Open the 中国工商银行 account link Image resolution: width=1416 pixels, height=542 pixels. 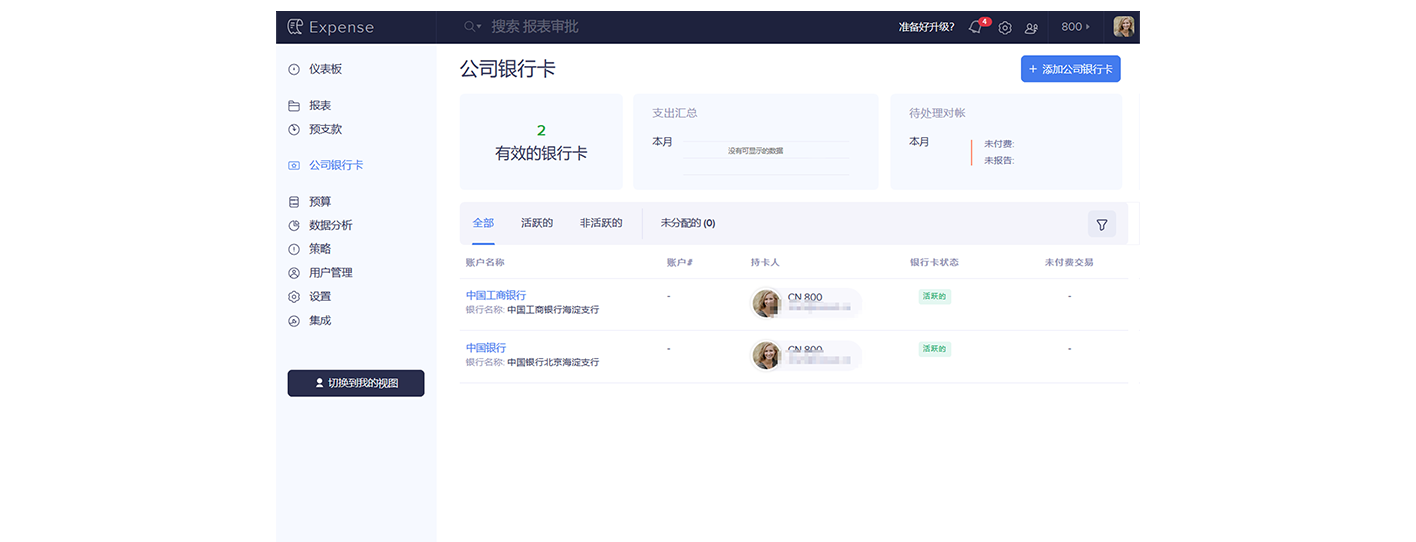tap(495, 295)
